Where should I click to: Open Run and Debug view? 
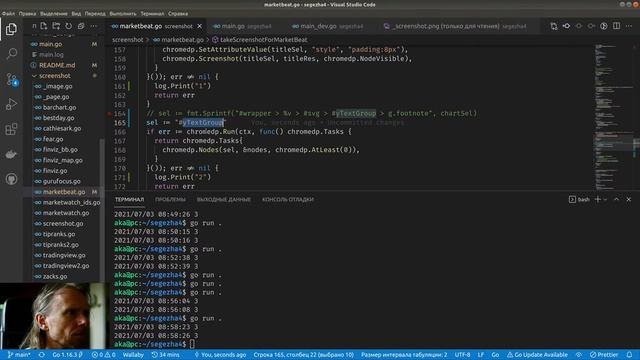[11, 104]
